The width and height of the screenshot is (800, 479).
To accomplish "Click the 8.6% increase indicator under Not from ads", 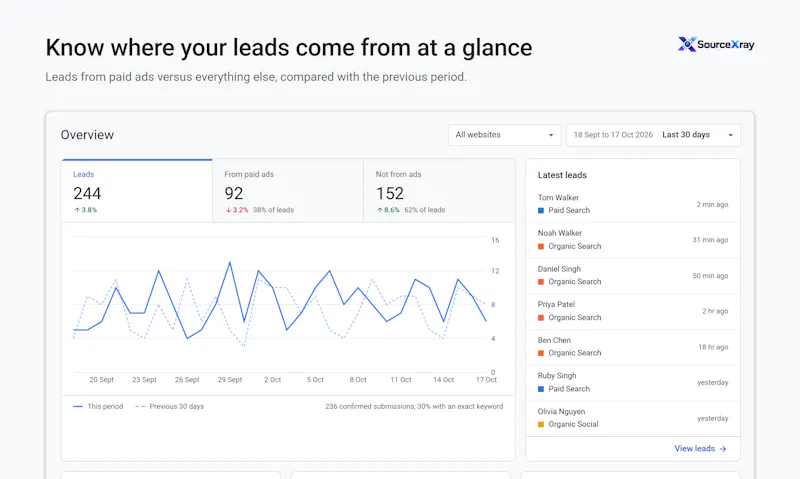I will tap(388, 210).
